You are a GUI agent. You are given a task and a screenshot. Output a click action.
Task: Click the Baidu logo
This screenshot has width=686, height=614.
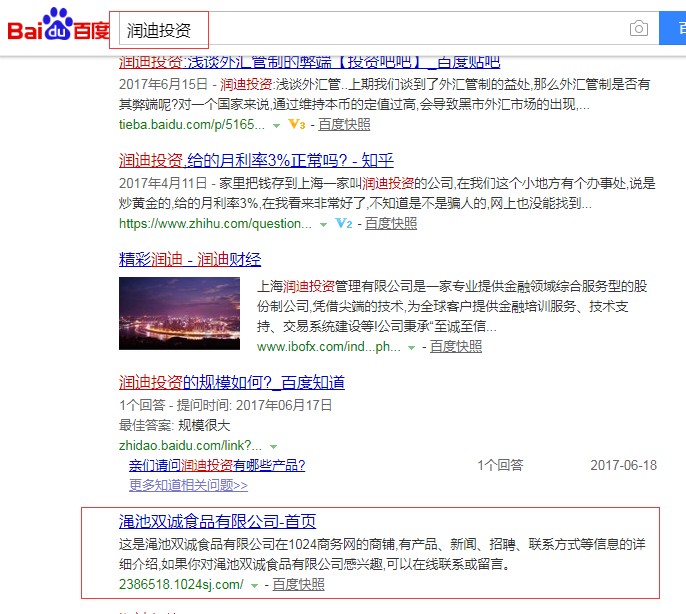click(58, 25)
